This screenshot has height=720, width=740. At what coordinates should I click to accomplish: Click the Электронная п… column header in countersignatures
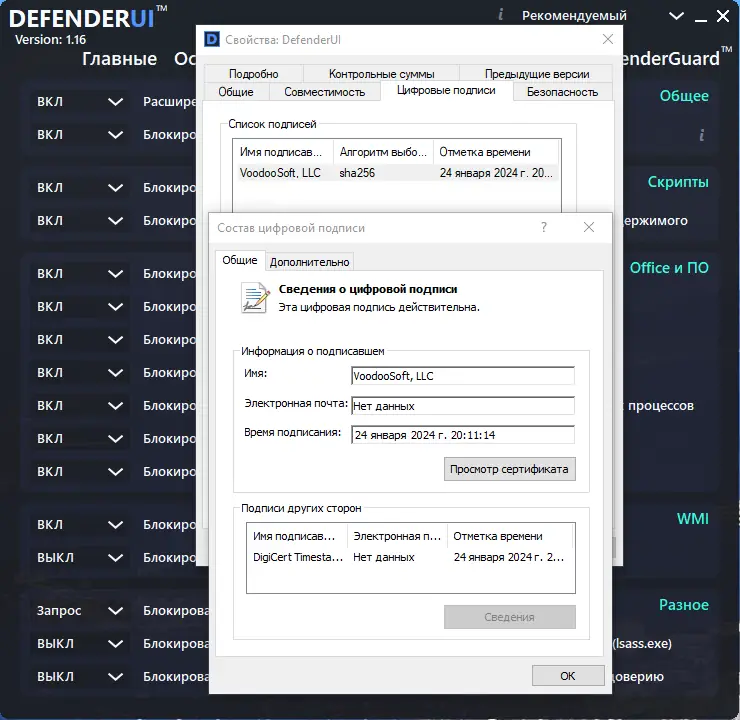397,536
